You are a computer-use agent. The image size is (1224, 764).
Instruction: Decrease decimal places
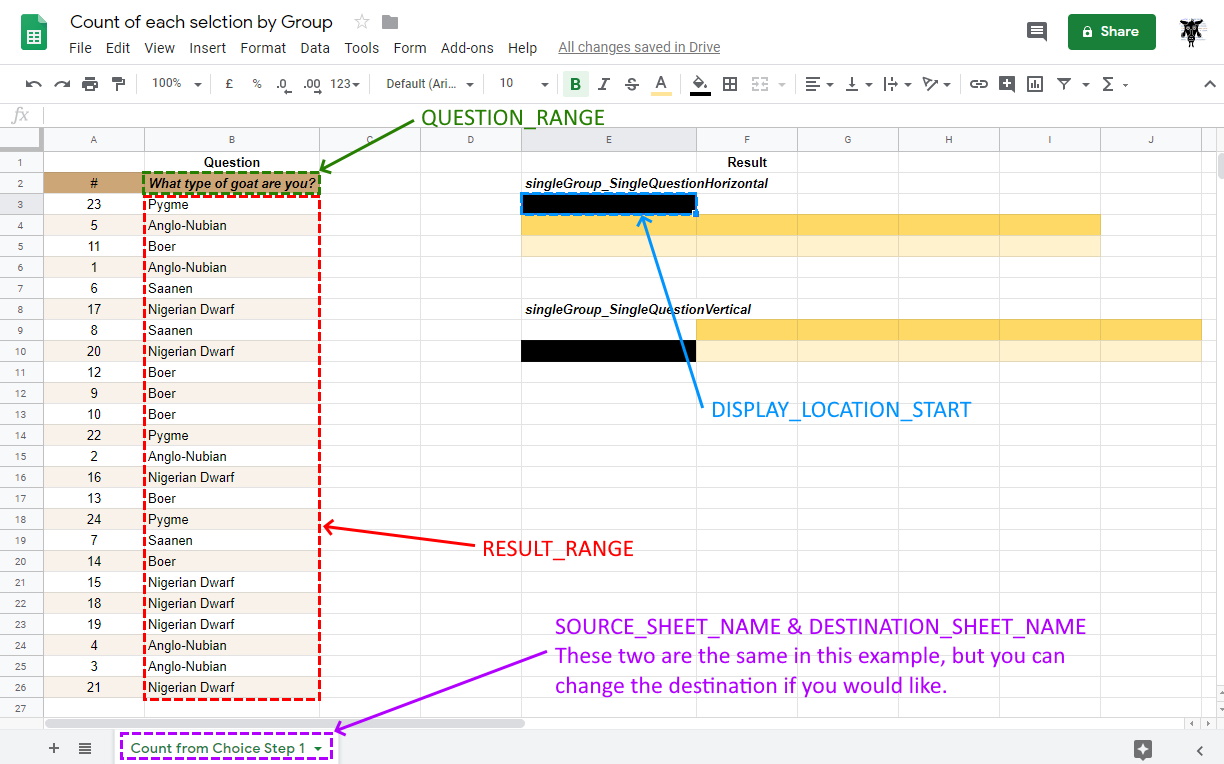(284, 84)
